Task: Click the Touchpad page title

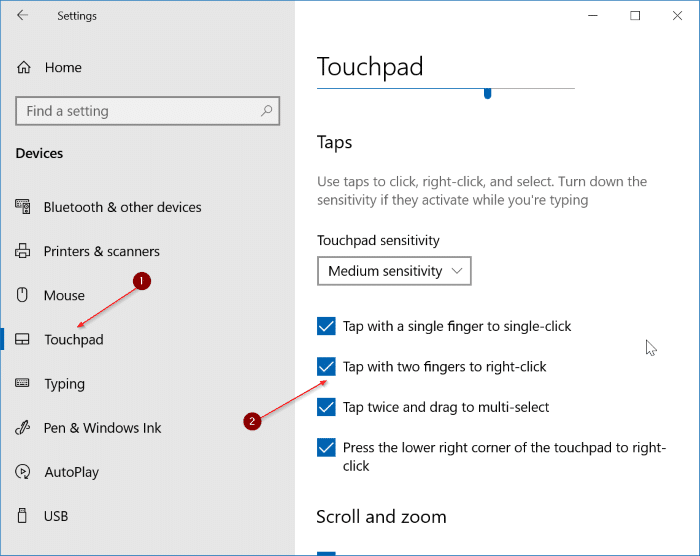Action: point(370,67)
